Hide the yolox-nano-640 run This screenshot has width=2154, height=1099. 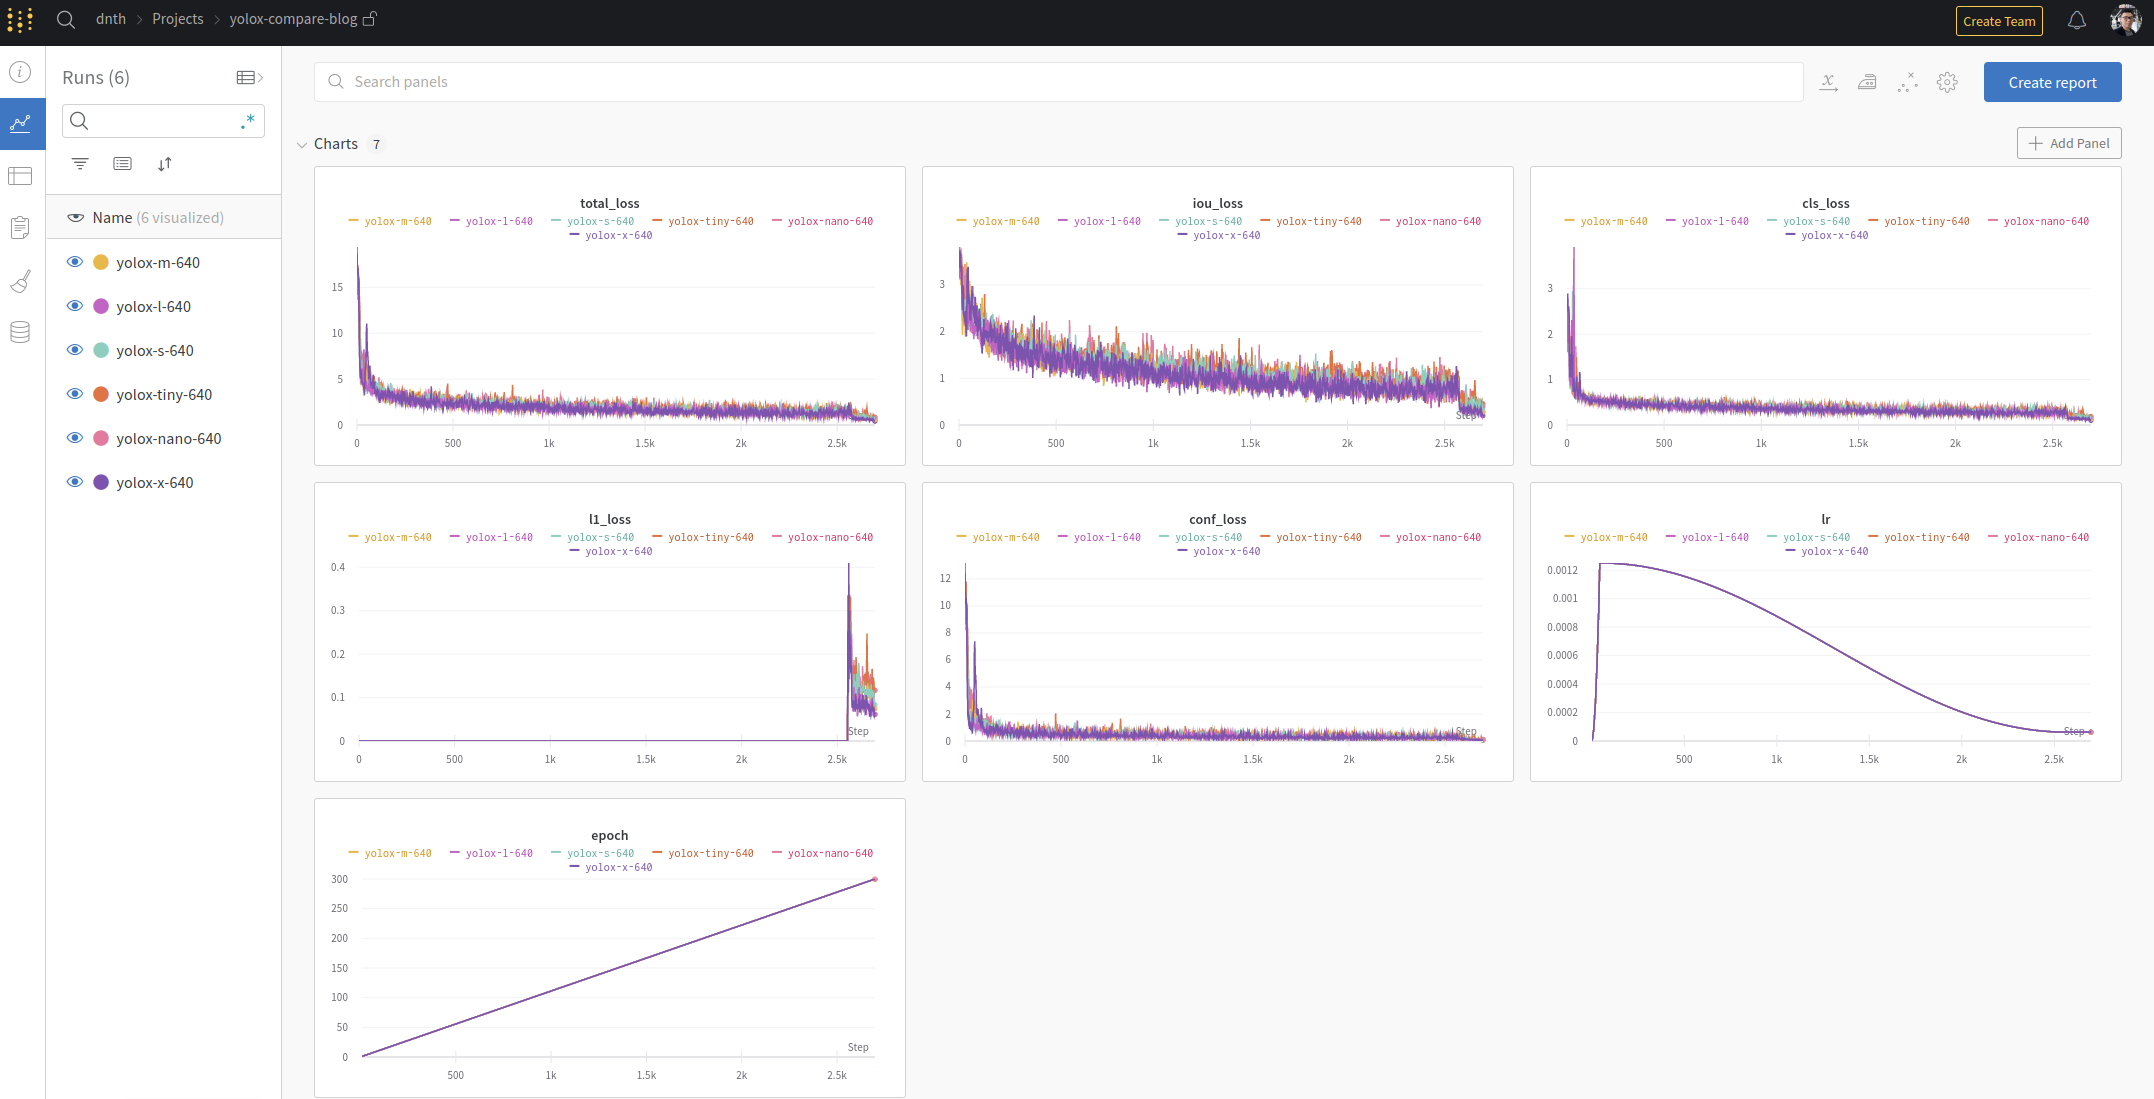click(75, 438)
